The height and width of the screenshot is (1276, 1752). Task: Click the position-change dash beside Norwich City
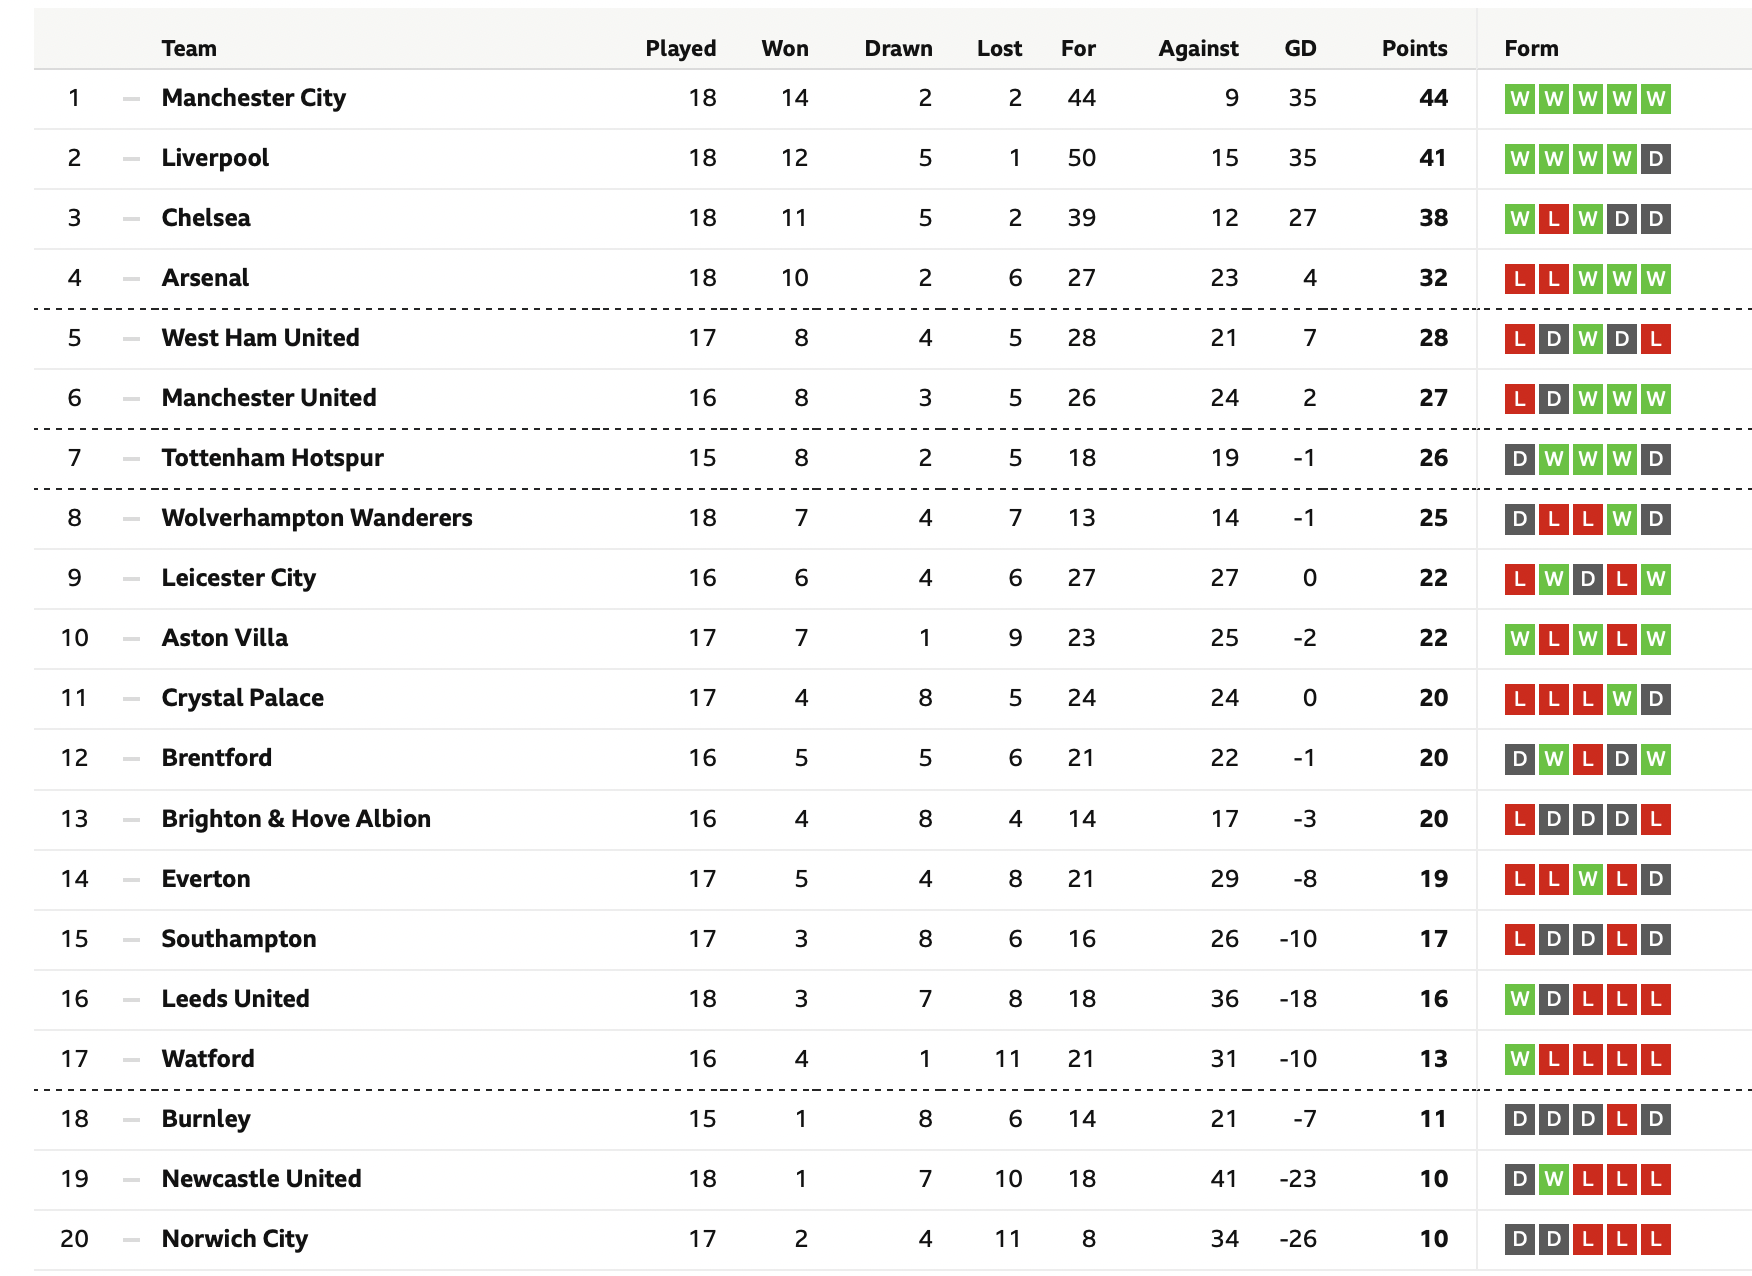click(x=131, y=1239)
